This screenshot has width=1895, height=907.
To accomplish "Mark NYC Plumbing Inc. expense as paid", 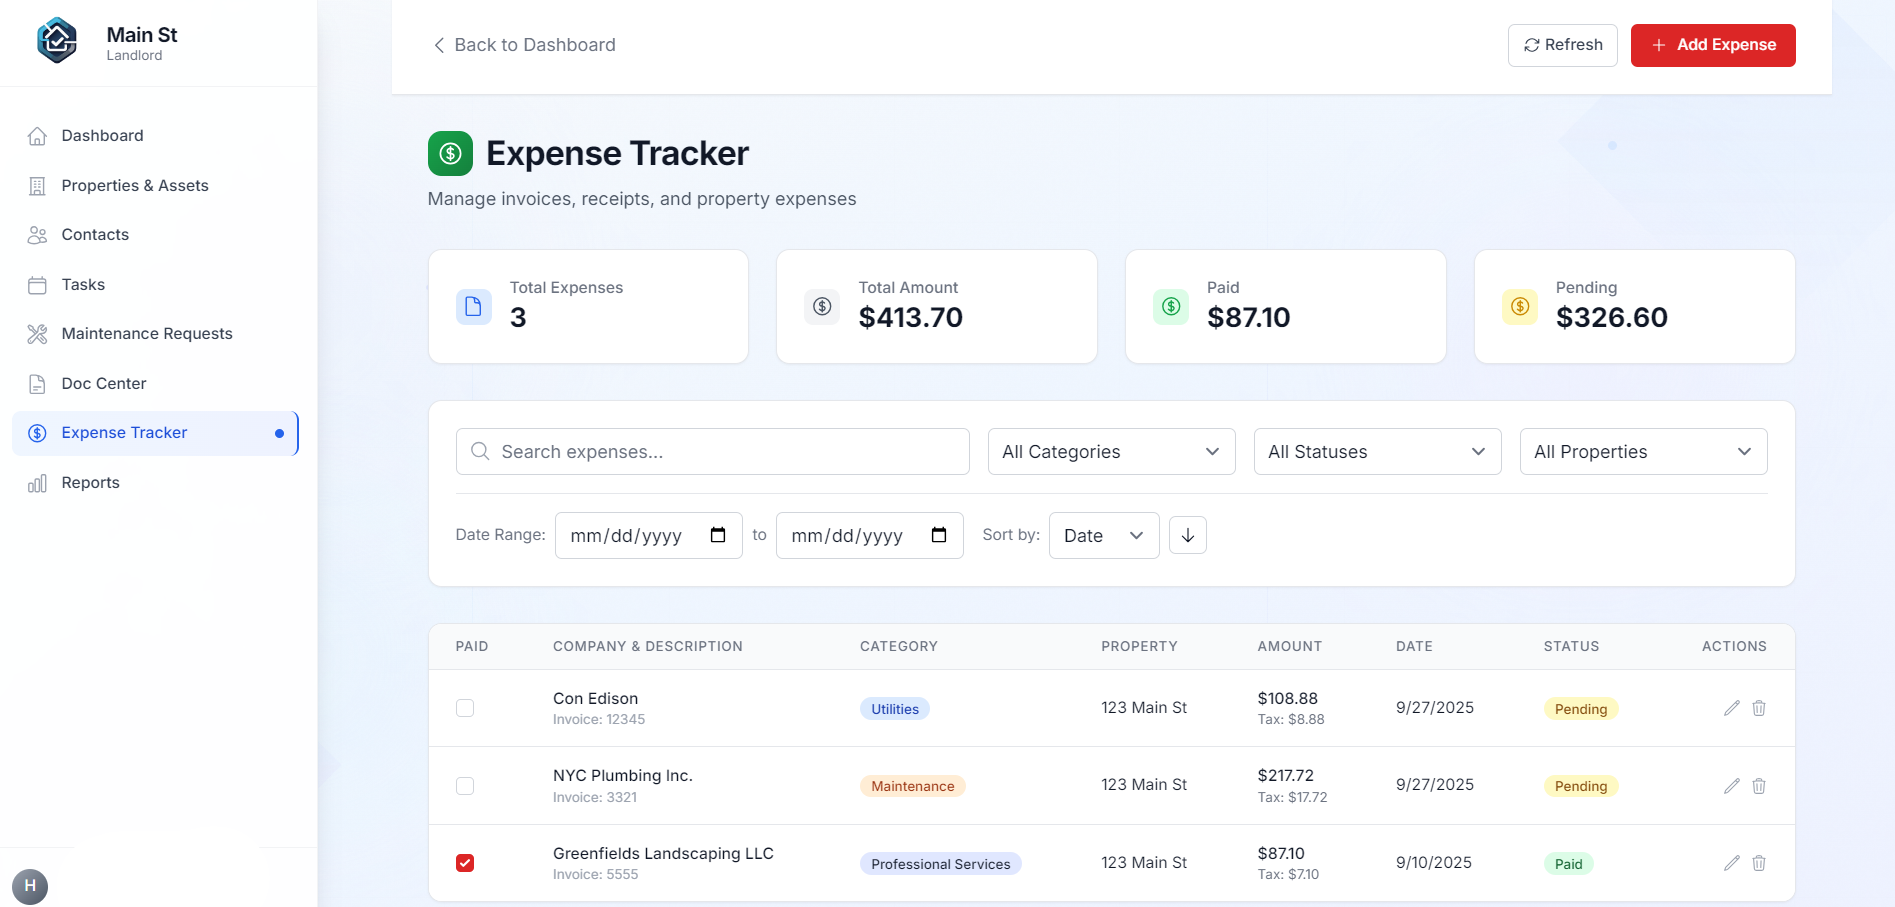I will [x=465, y=786].
